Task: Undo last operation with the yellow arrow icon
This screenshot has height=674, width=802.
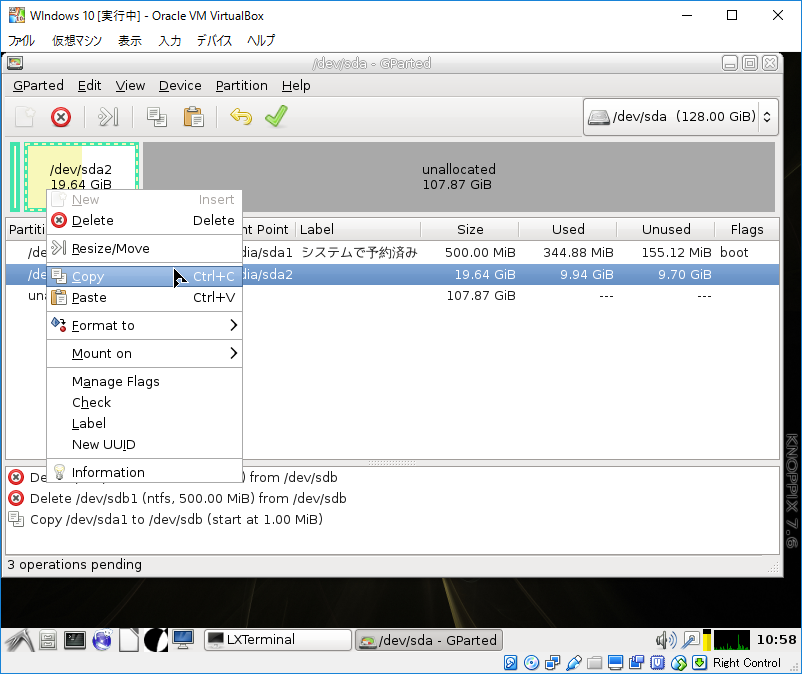Action: [241, 117]
